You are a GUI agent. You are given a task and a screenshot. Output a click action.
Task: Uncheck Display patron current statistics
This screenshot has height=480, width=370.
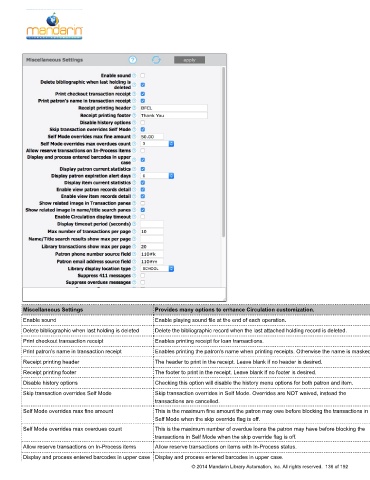click(143, 169)
